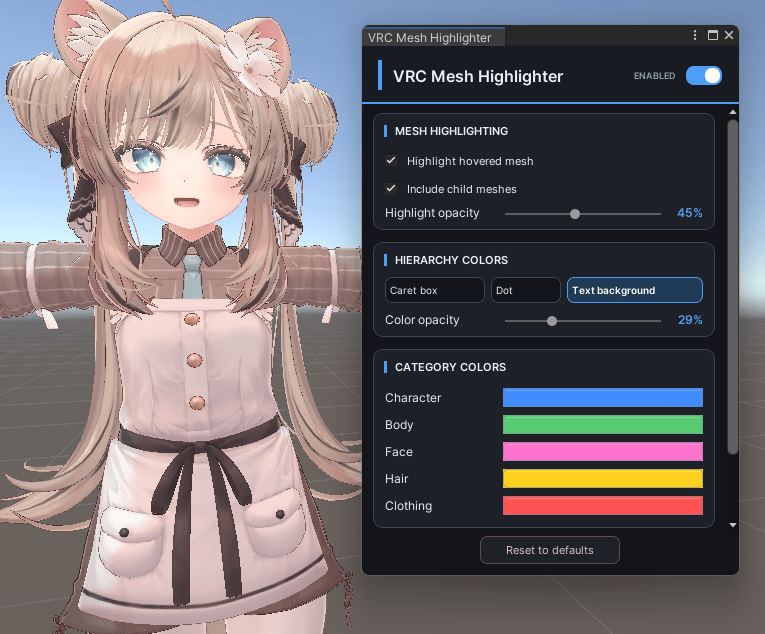
Task: Click the panel's vertical scrollbar thumb
Action: coord(733,287)
